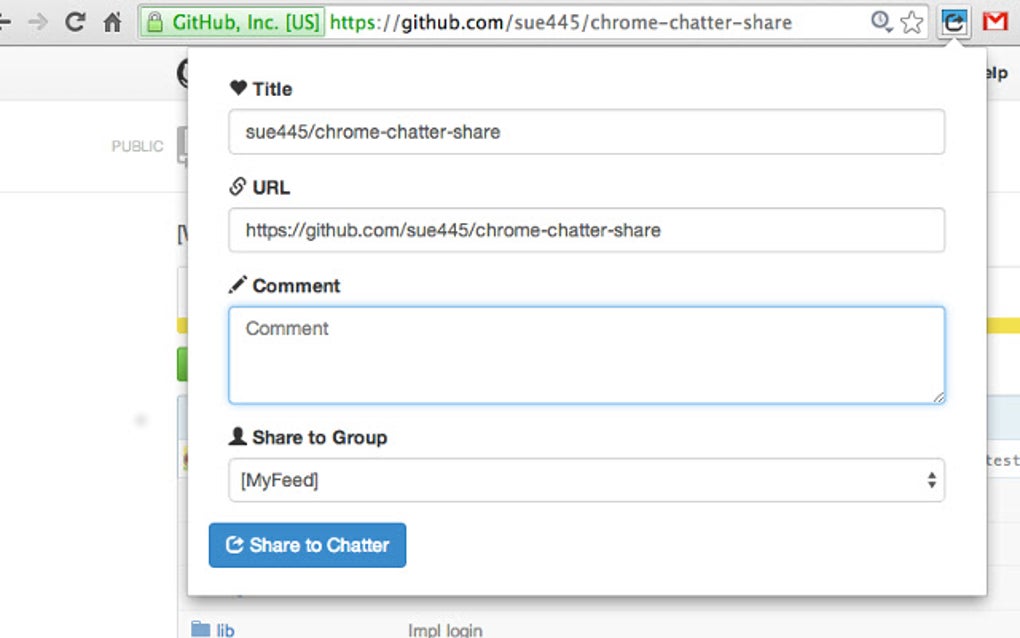This screenshot has height=638, width=1020.
Task: Open the lib folder link
Action: pos(222,629)
